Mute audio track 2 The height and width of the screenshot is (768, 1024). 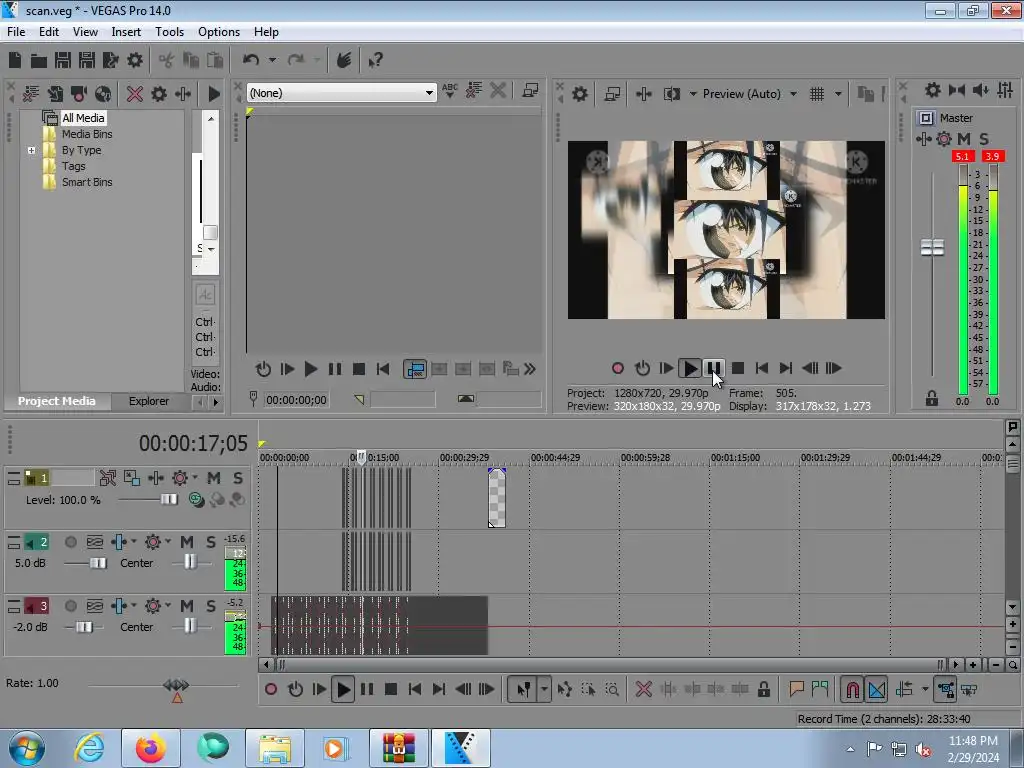[x=187, y=542]
